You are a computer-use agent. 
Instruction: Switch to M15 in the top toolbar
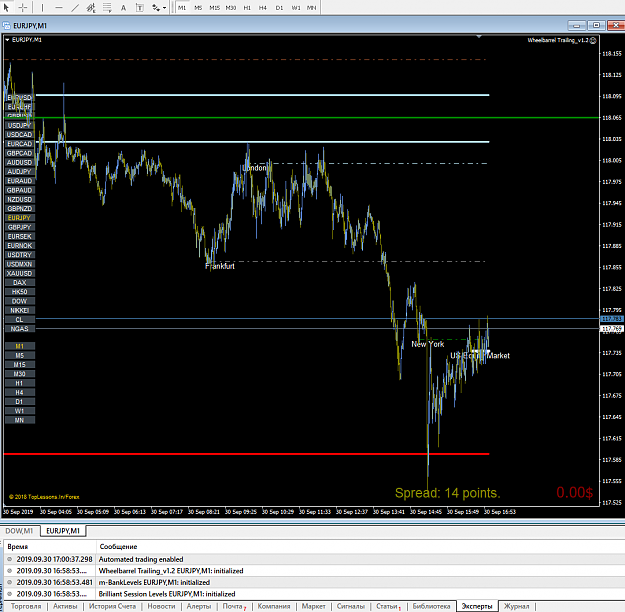[214, 8]
